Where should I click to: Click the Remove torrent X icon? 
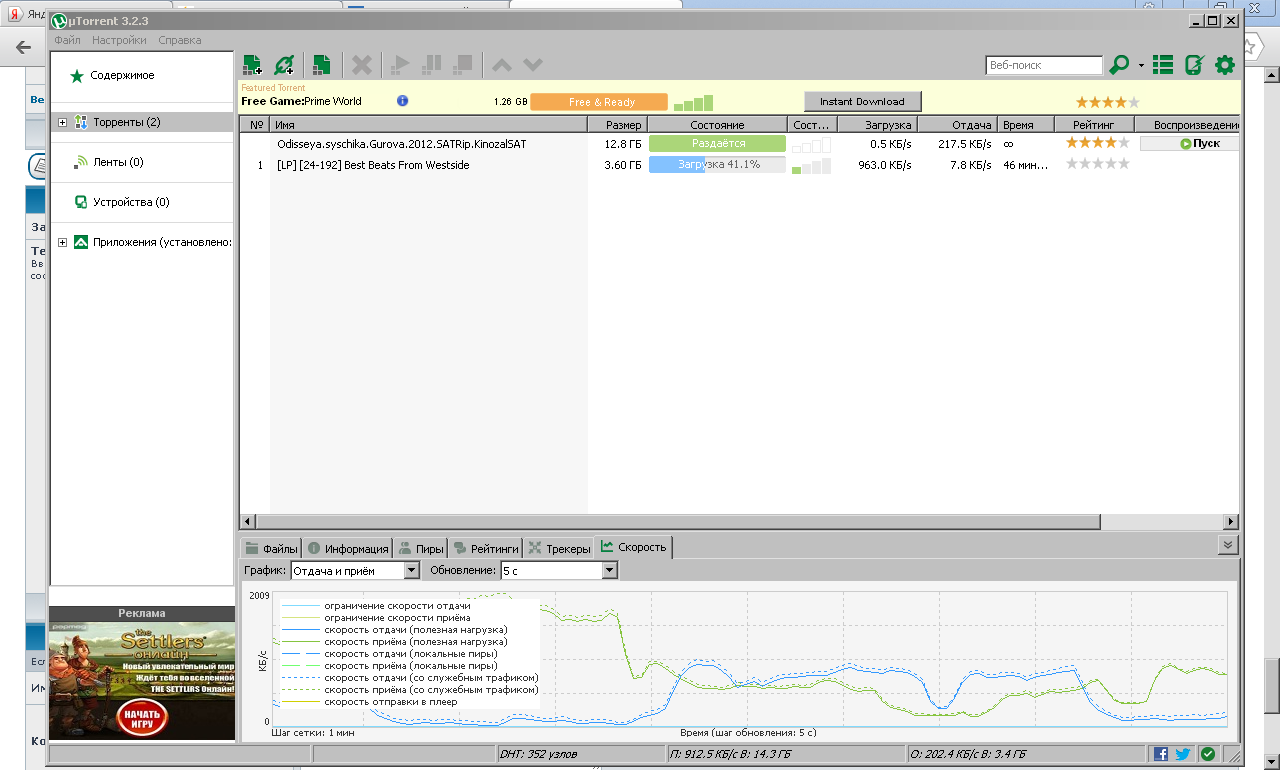pos(362,65)
